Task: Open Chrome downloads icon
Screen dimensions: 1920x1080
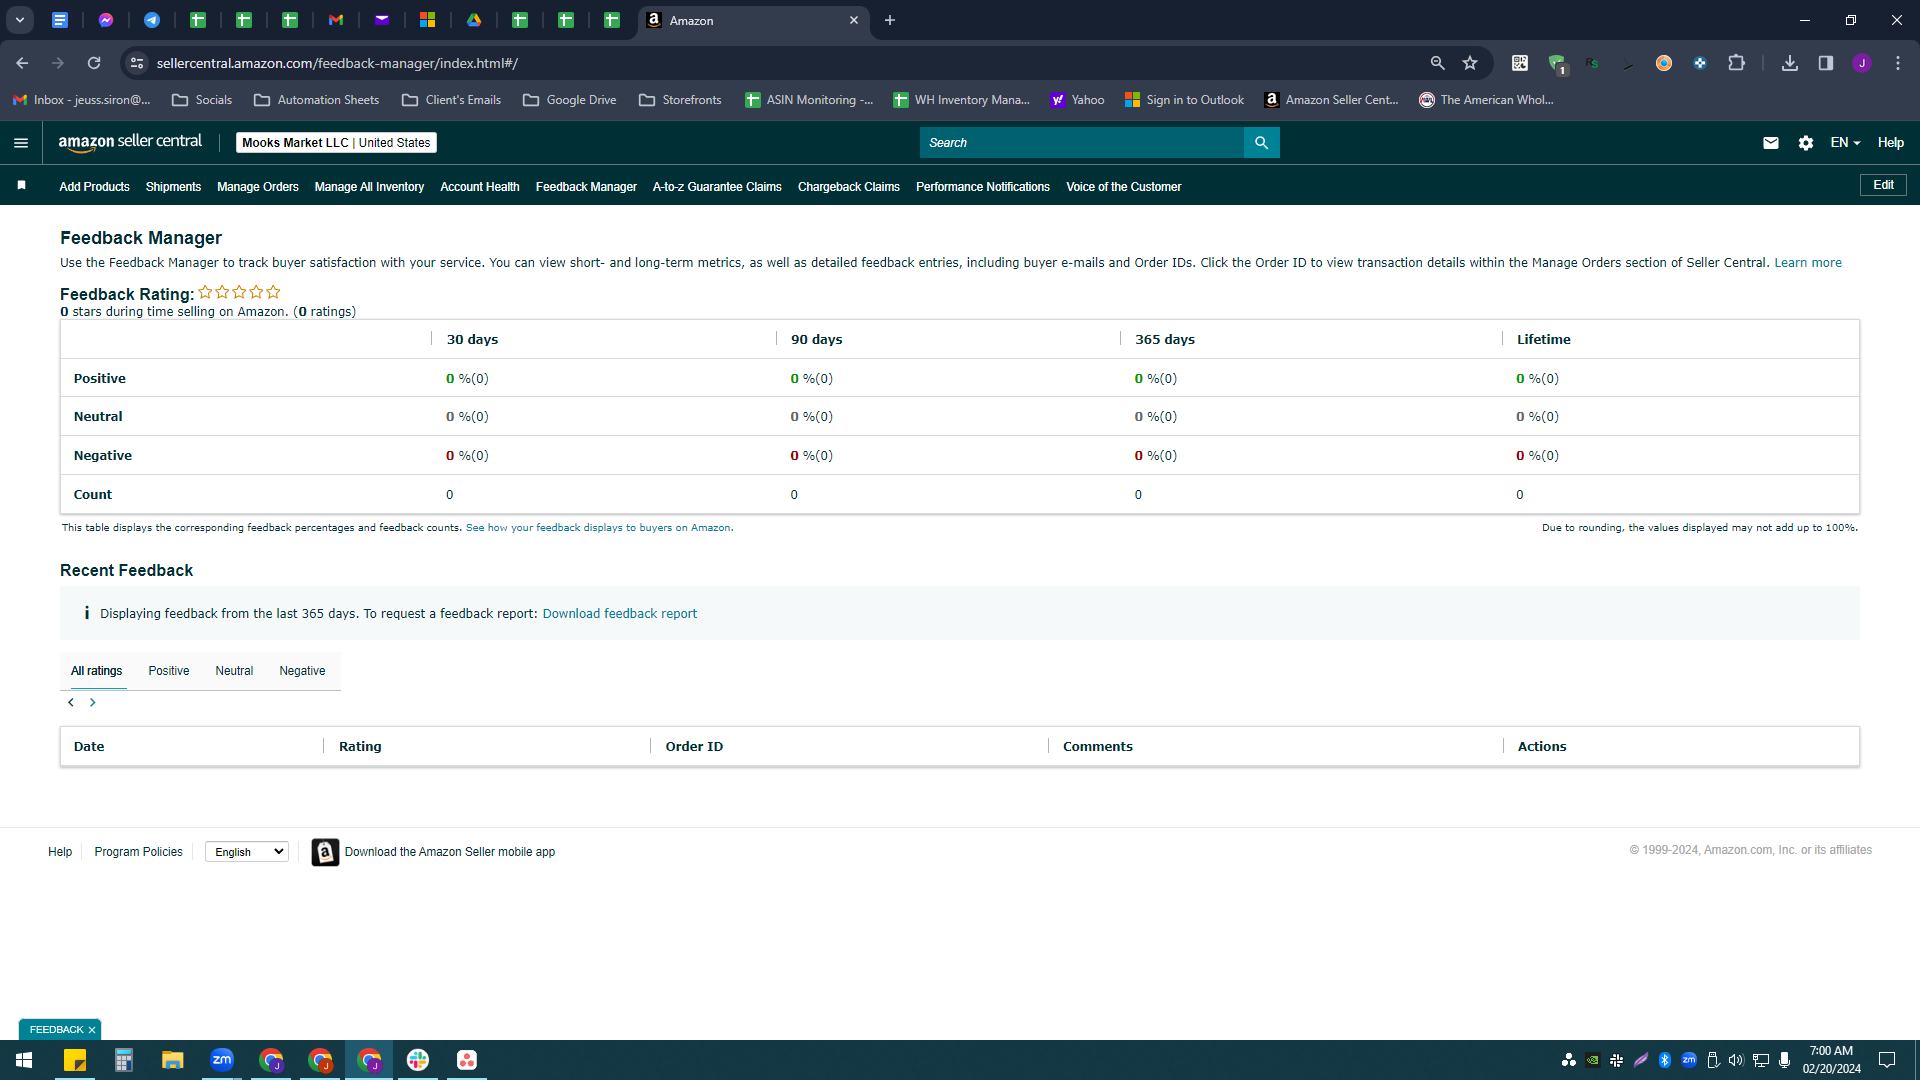Action: coord(1790,63)
